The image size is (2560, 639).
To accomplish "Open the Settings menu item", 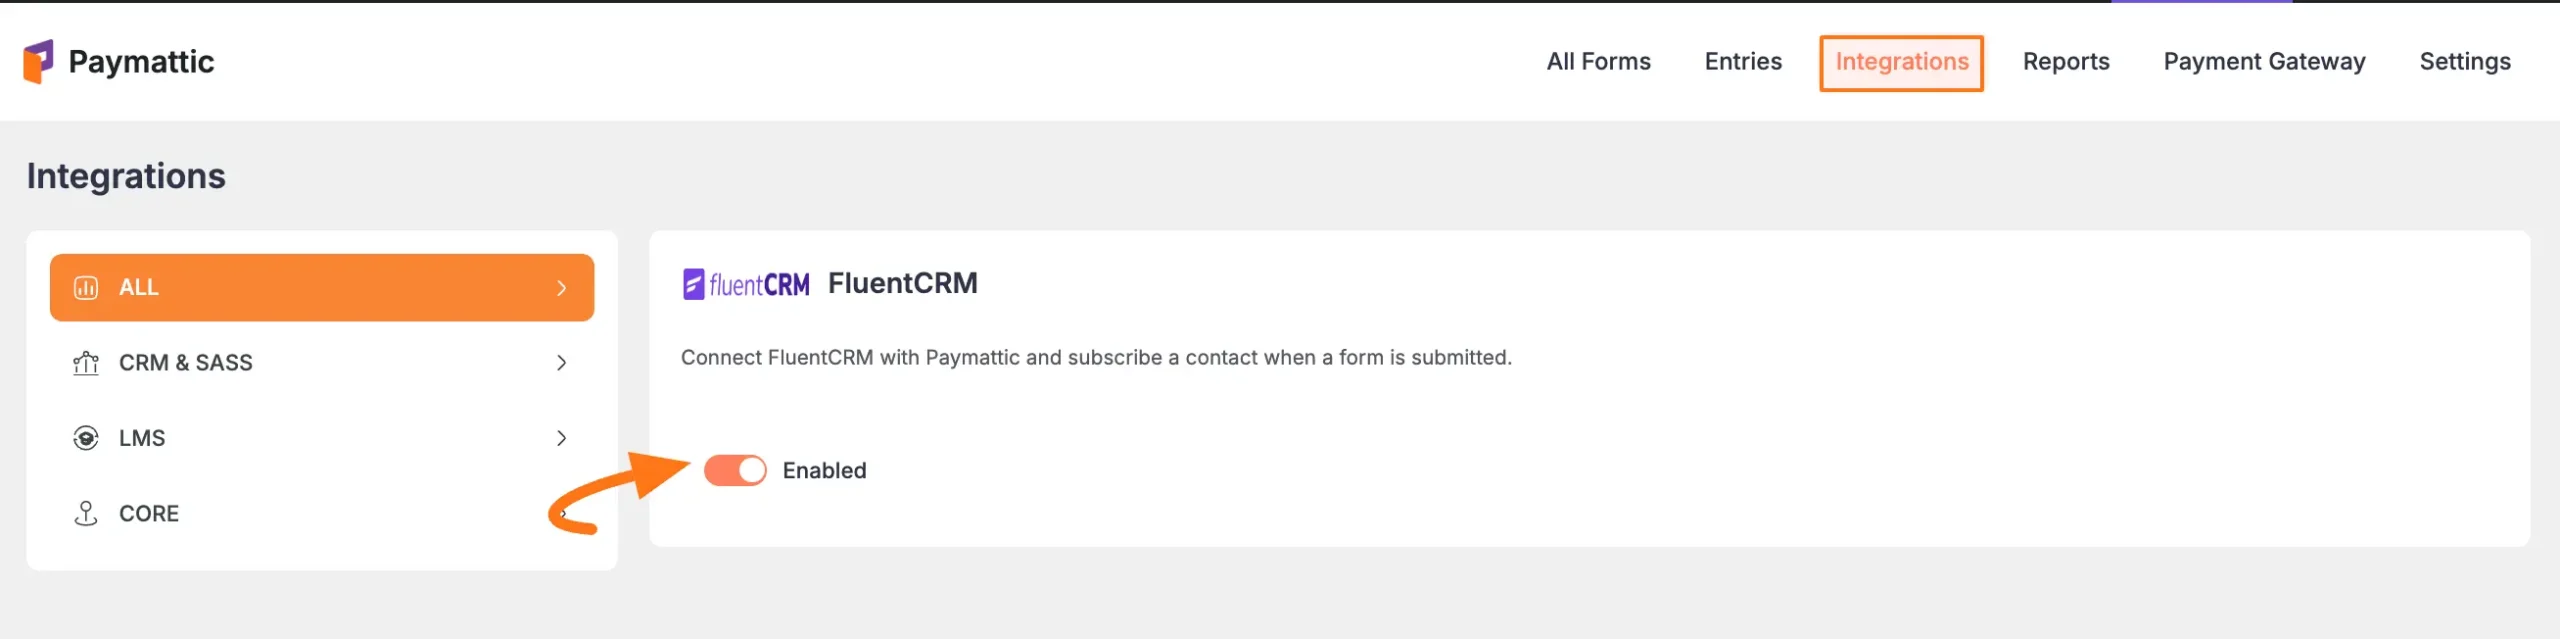I will pyautogui.click(x=2465, y=61).
